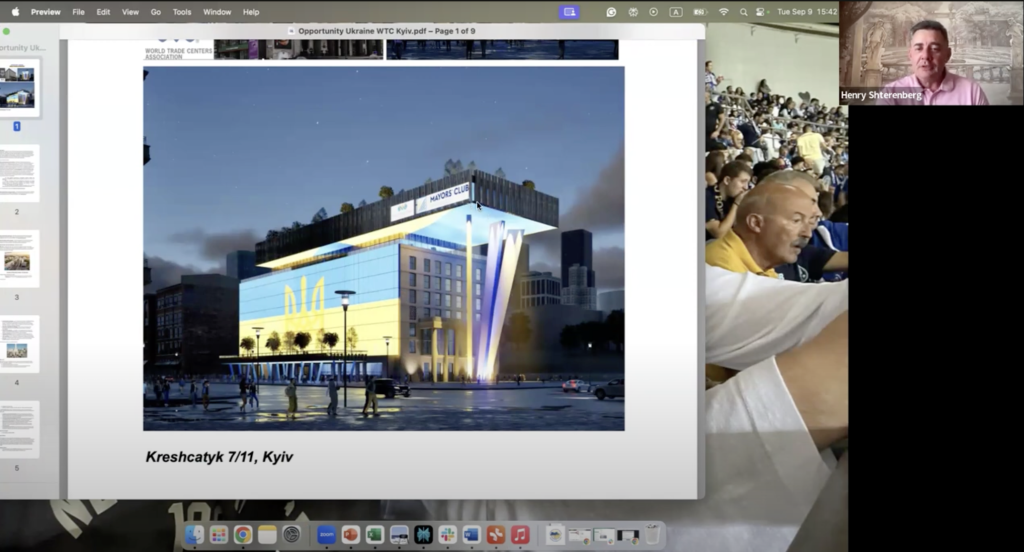The height and width of the screenshot is (552, 1024).
Task: Click the Henry Shterenberg name label
Action: pyautogui.click(x=881, y=95)
